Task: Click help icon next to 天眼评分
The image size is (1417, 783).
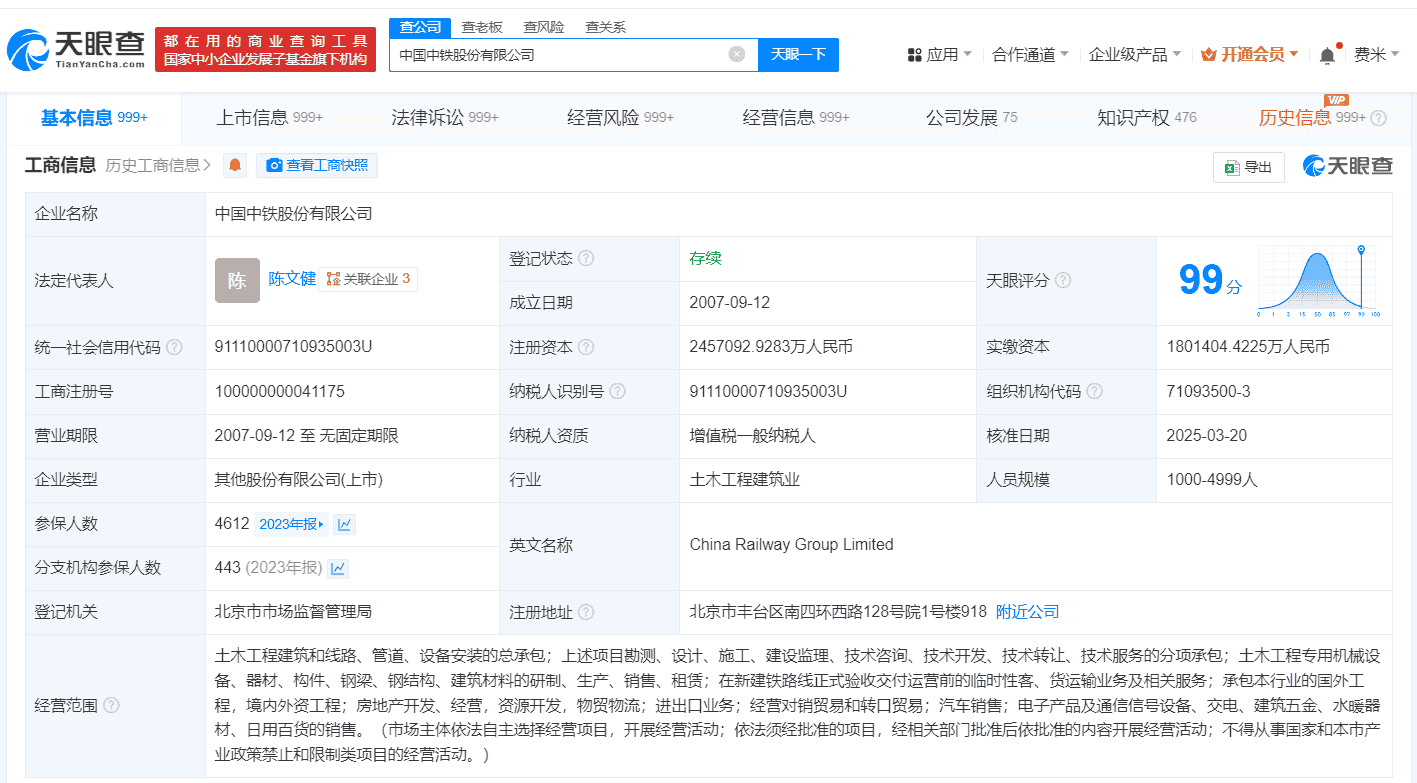Action: [1063, 281]
